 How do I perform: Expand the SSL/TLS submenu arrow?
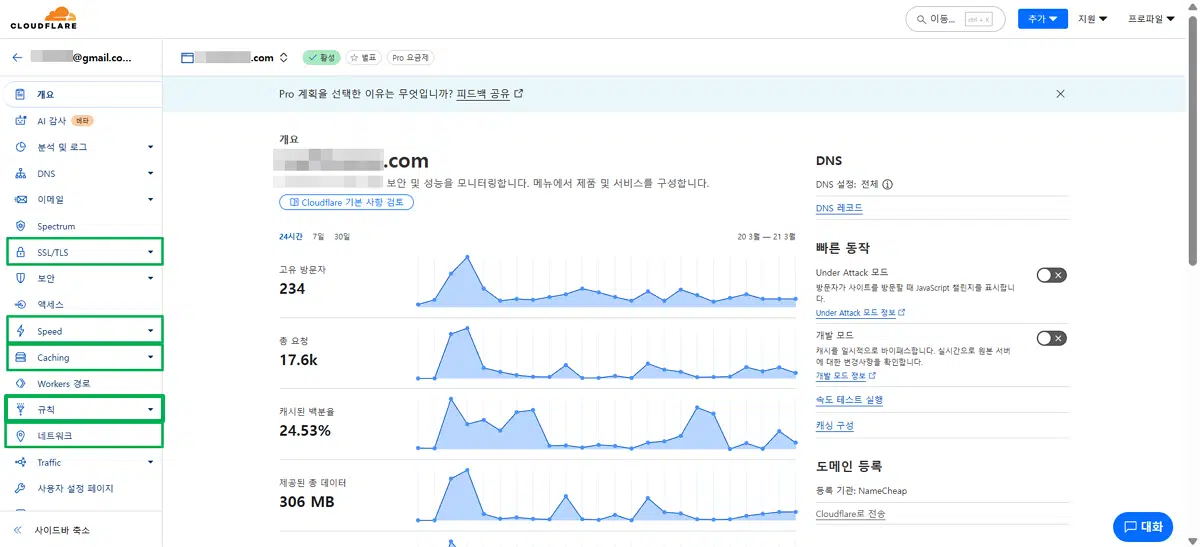(151, 252)
